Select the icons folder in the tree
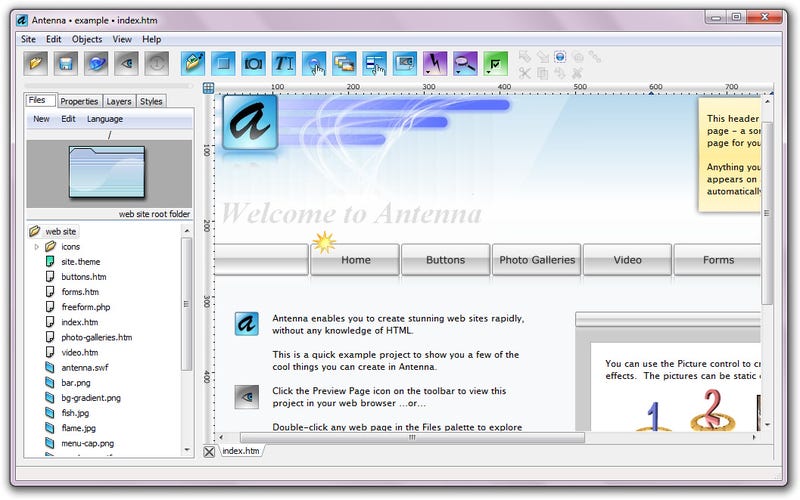 coord(63,247)
